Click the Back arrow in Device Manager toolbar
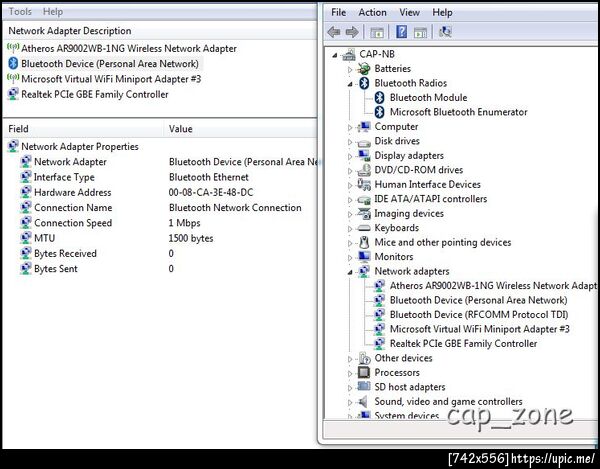This screenshot has width=600, height=469. (x=334, y=32)
